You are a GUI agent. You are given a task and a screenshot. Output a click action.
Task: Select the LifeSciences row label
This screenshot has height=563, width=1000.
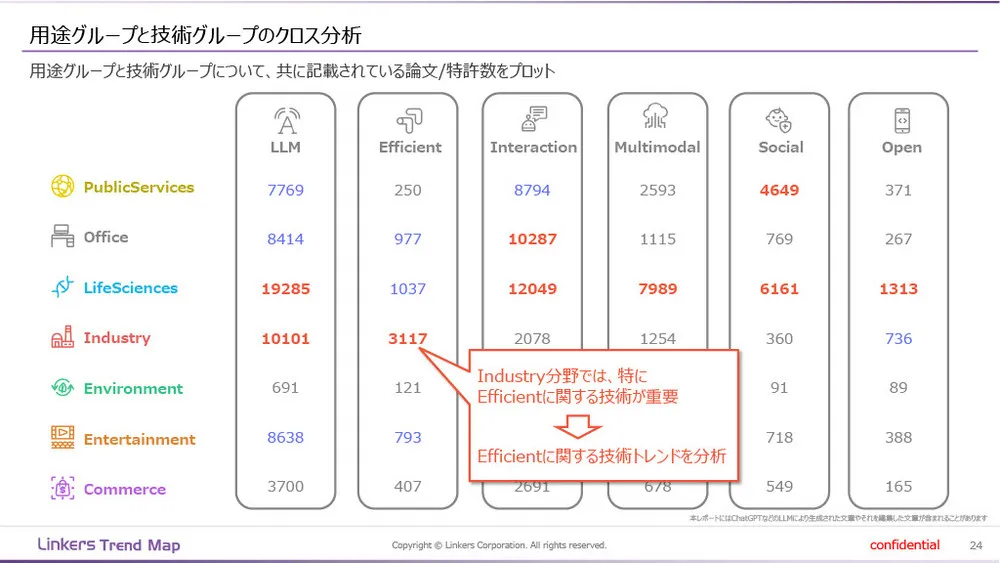click(x=131, y=288)
